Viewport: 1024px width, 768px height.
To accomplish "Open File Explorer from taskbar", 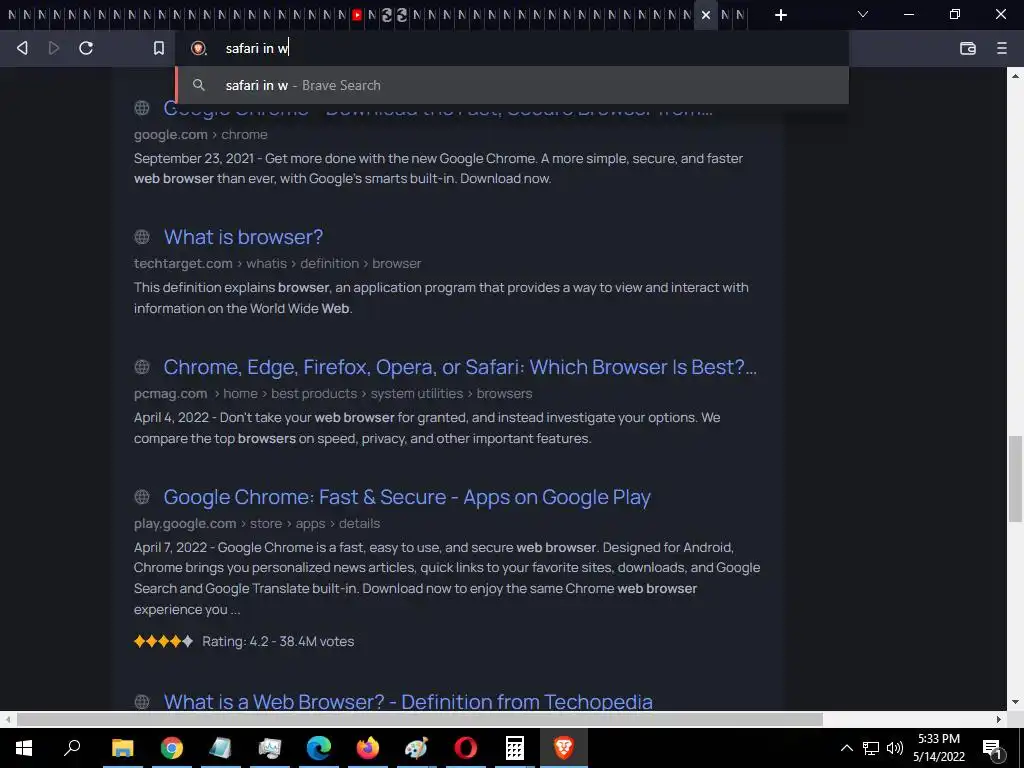I will [122, 748].
